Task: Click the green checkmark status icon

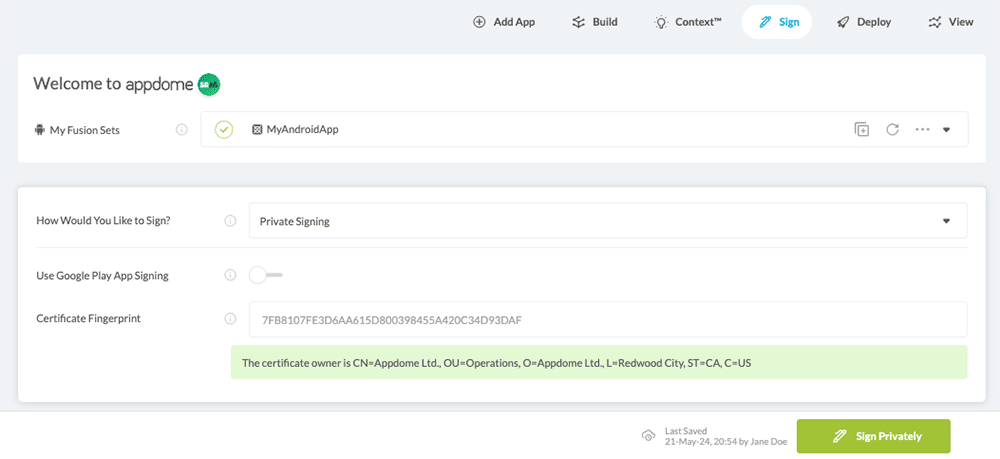Action: tap(224, 129)
